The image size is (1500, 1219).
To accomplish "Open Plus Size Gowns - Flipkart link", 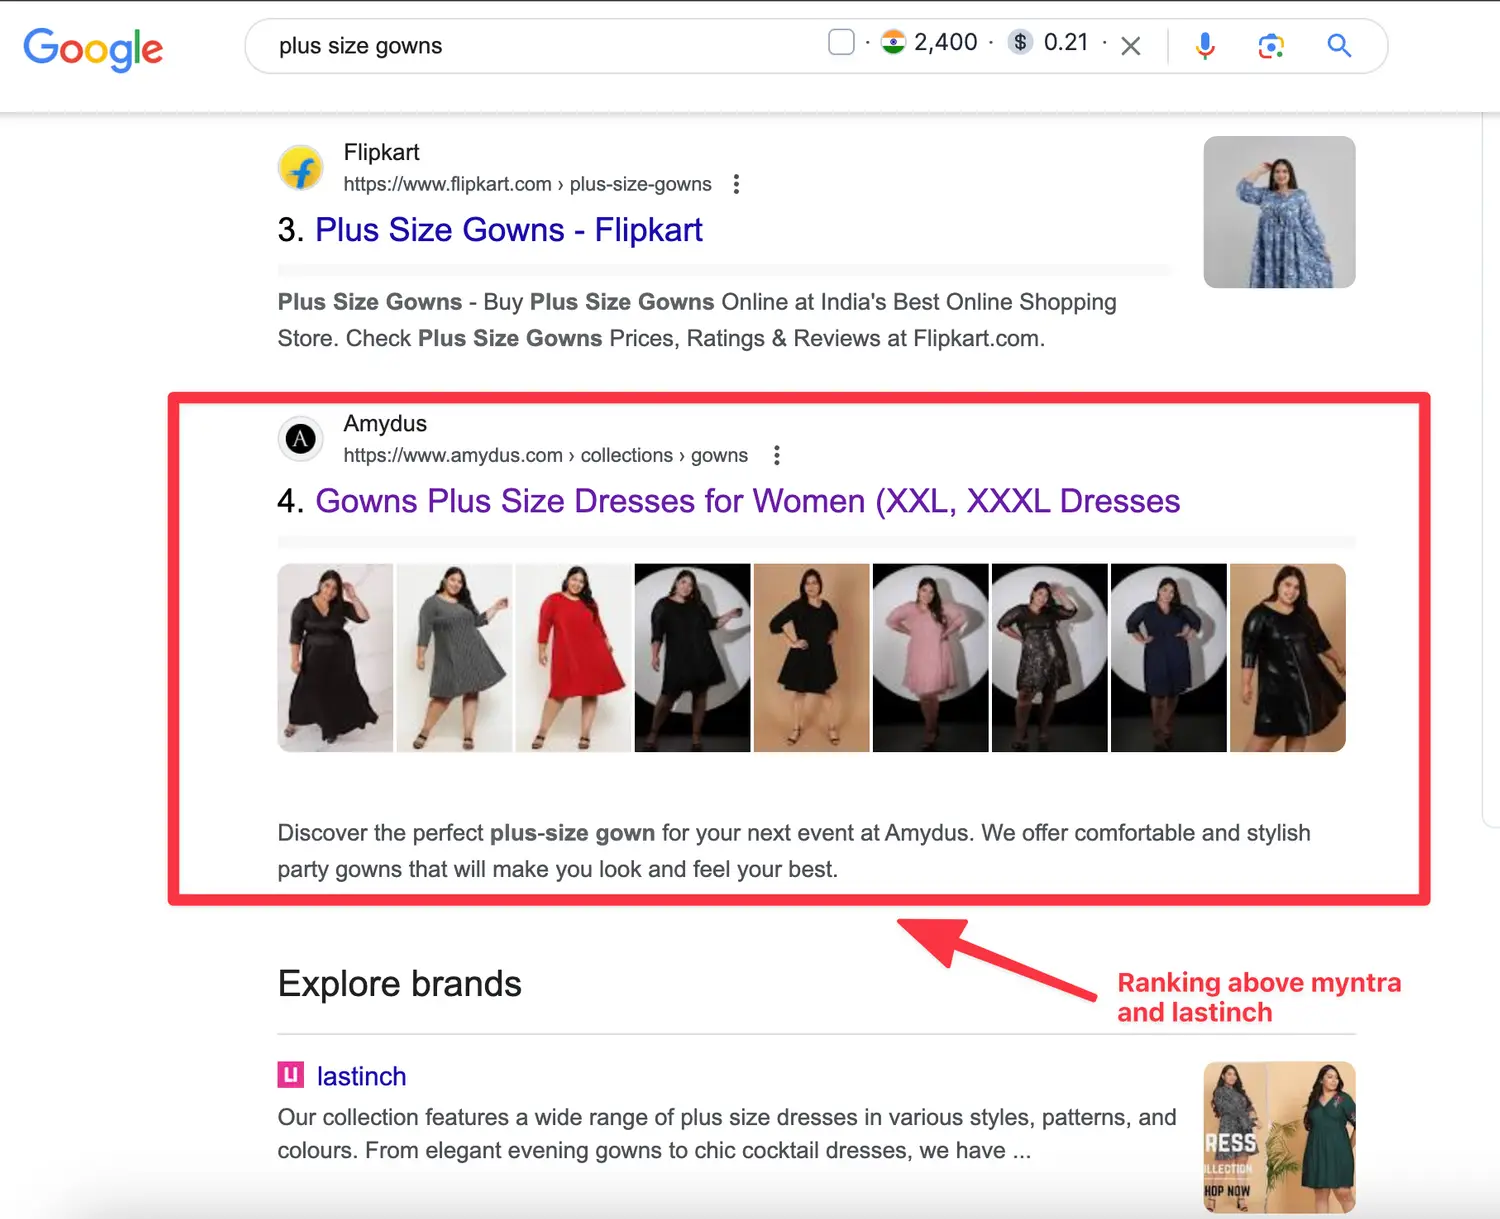I will (x=508, y=230).
